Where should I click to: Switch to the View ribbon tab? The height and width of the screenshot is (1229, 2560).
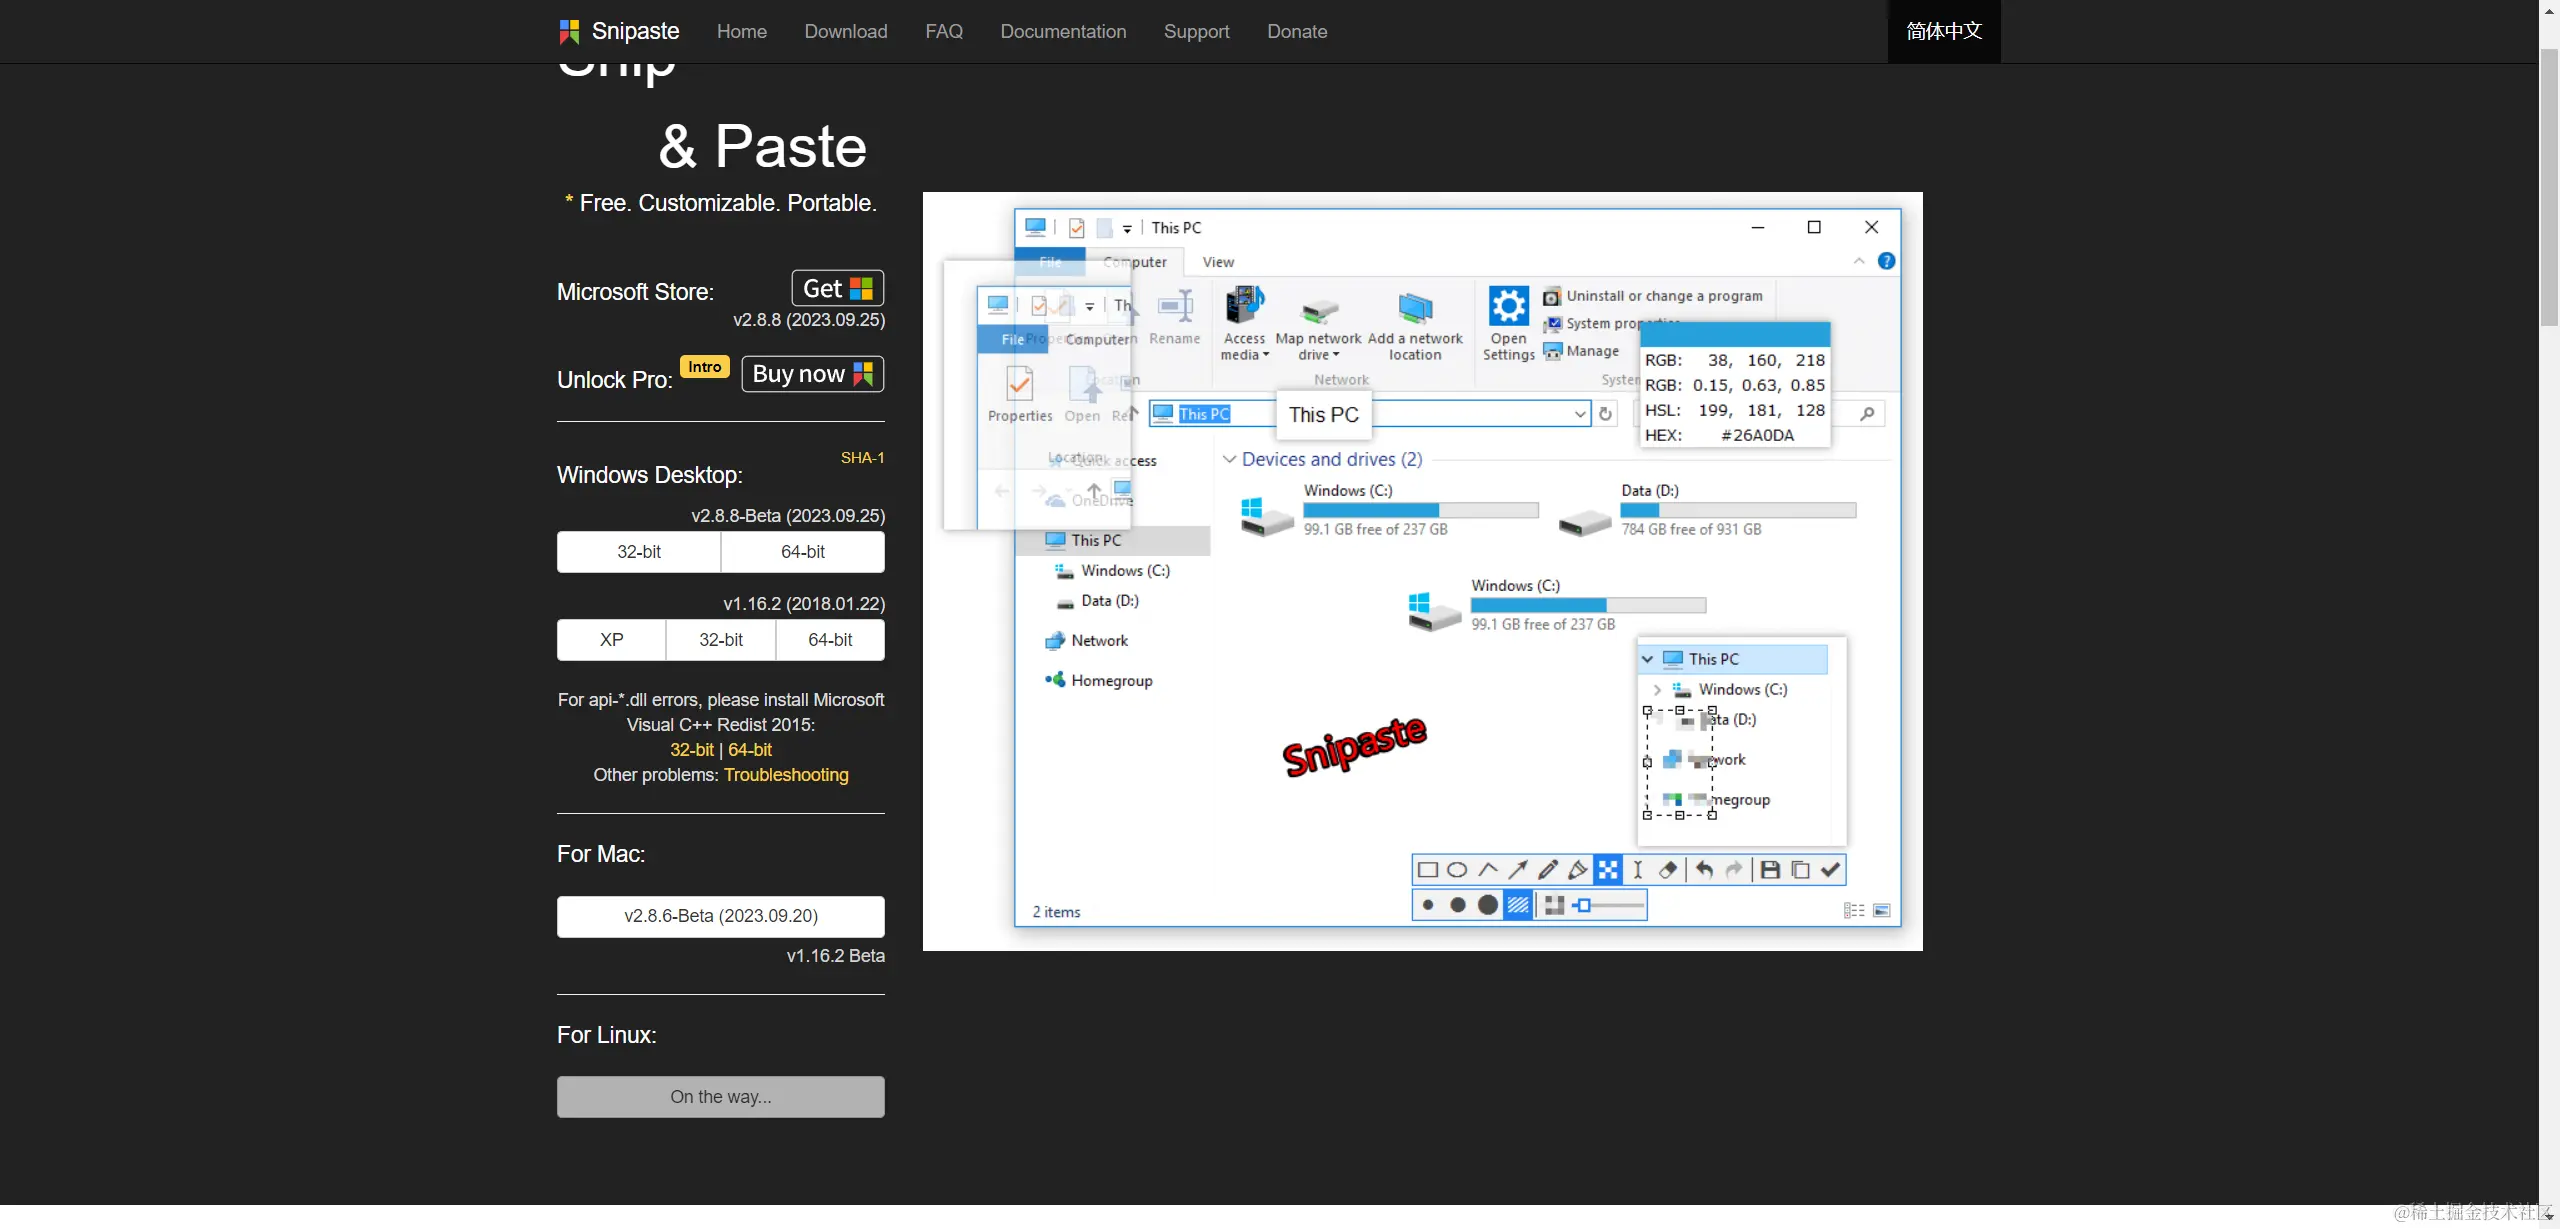click(1218, 262)
